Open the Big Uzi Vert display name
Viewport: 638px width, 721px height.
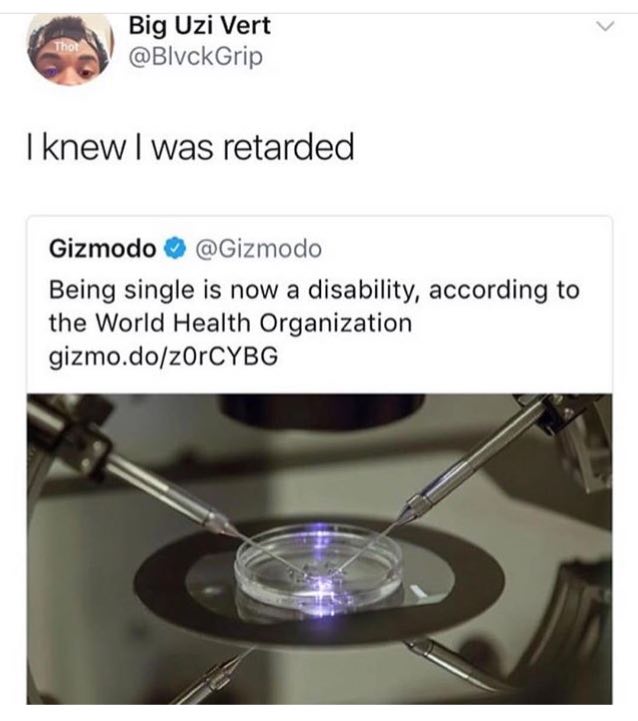pyautogui.click(x=199, y=25)
